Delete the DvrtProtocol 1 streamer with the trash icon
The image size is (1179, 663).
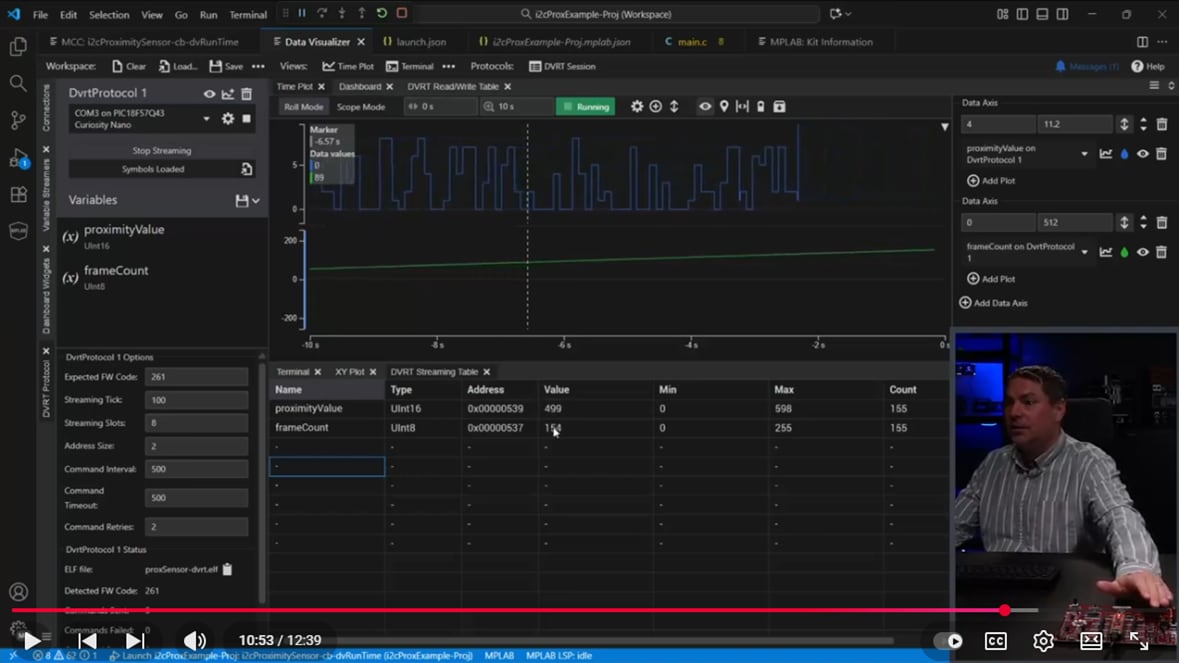point(246,94)
